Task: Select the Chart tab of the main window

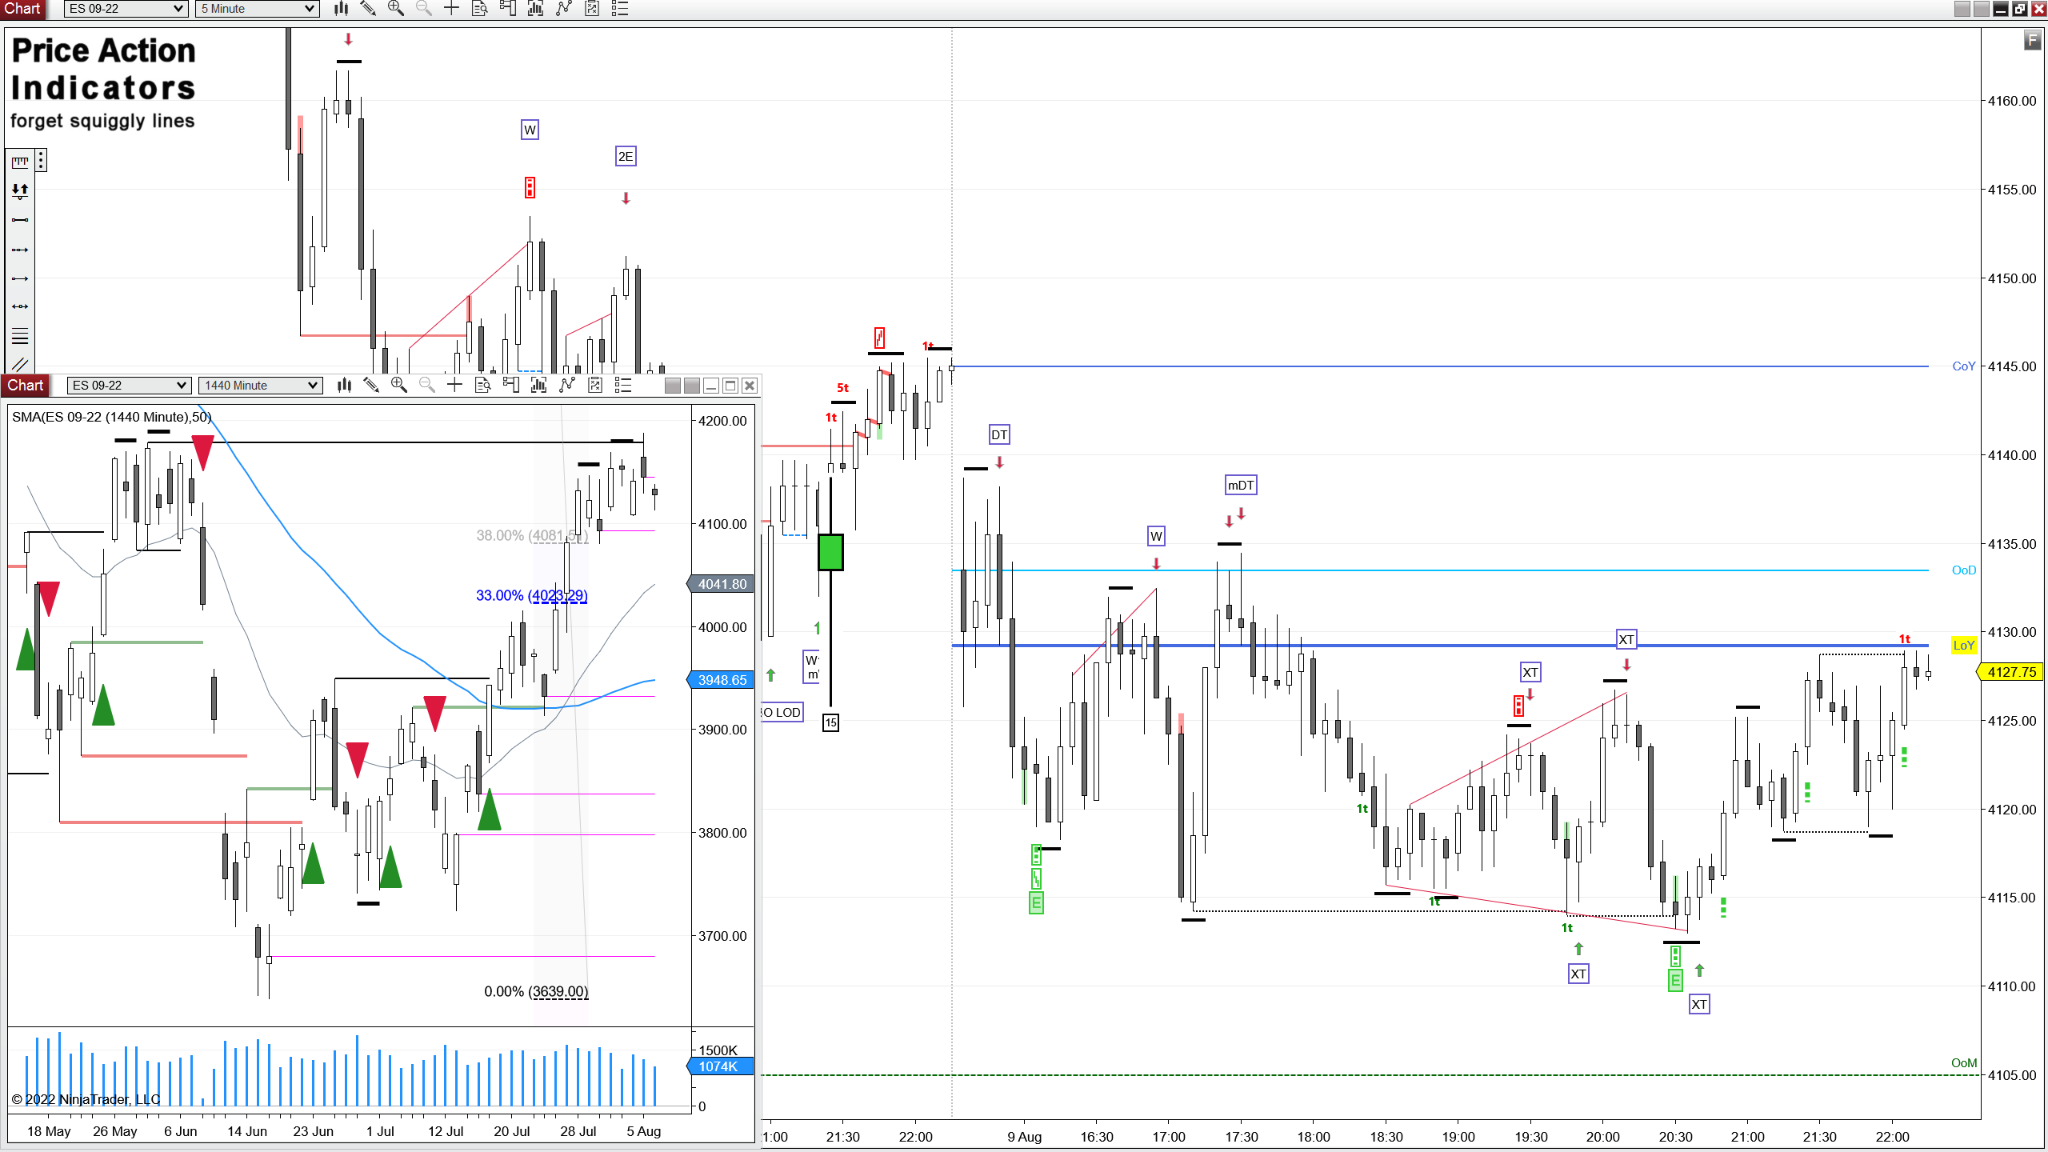Action: click(22, 9)
